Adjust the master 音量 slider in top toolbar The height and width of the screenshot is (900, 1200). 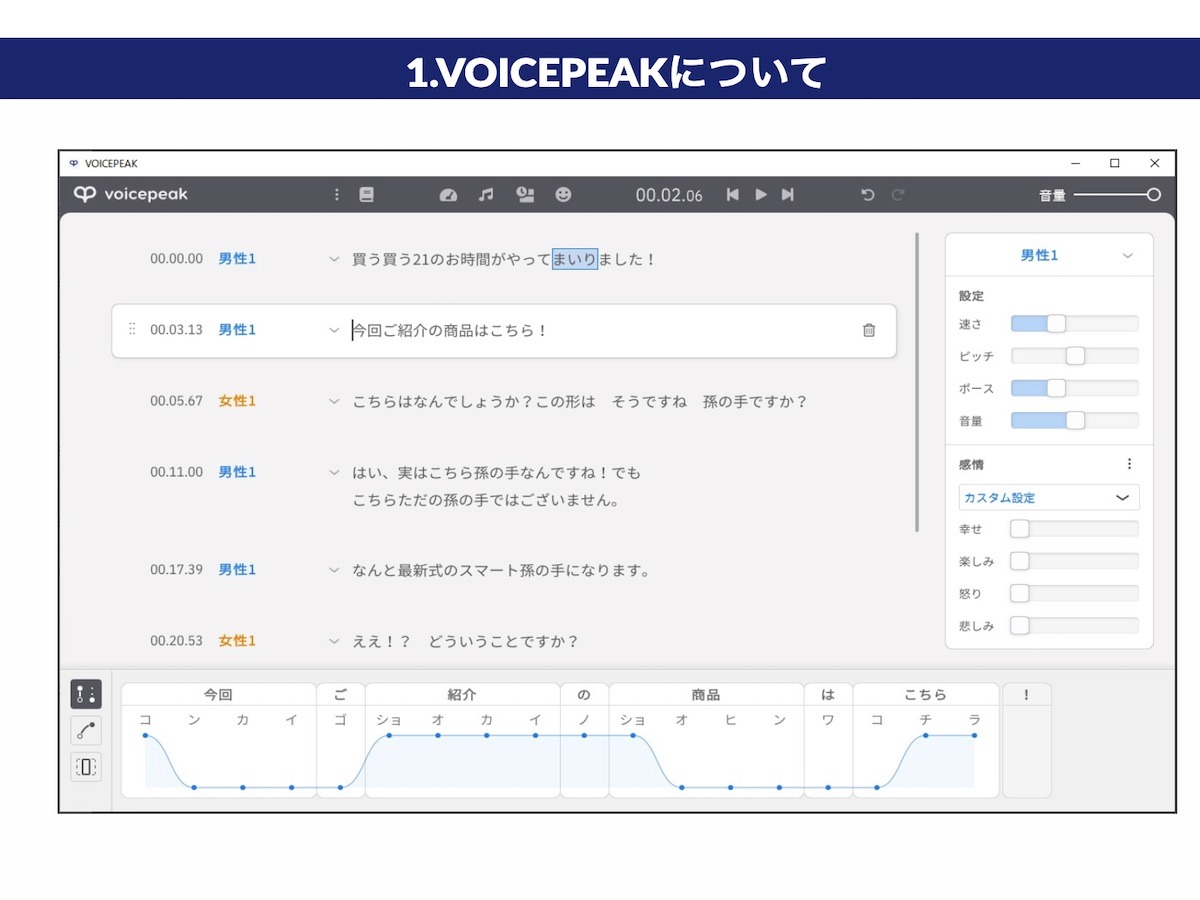1117,195
